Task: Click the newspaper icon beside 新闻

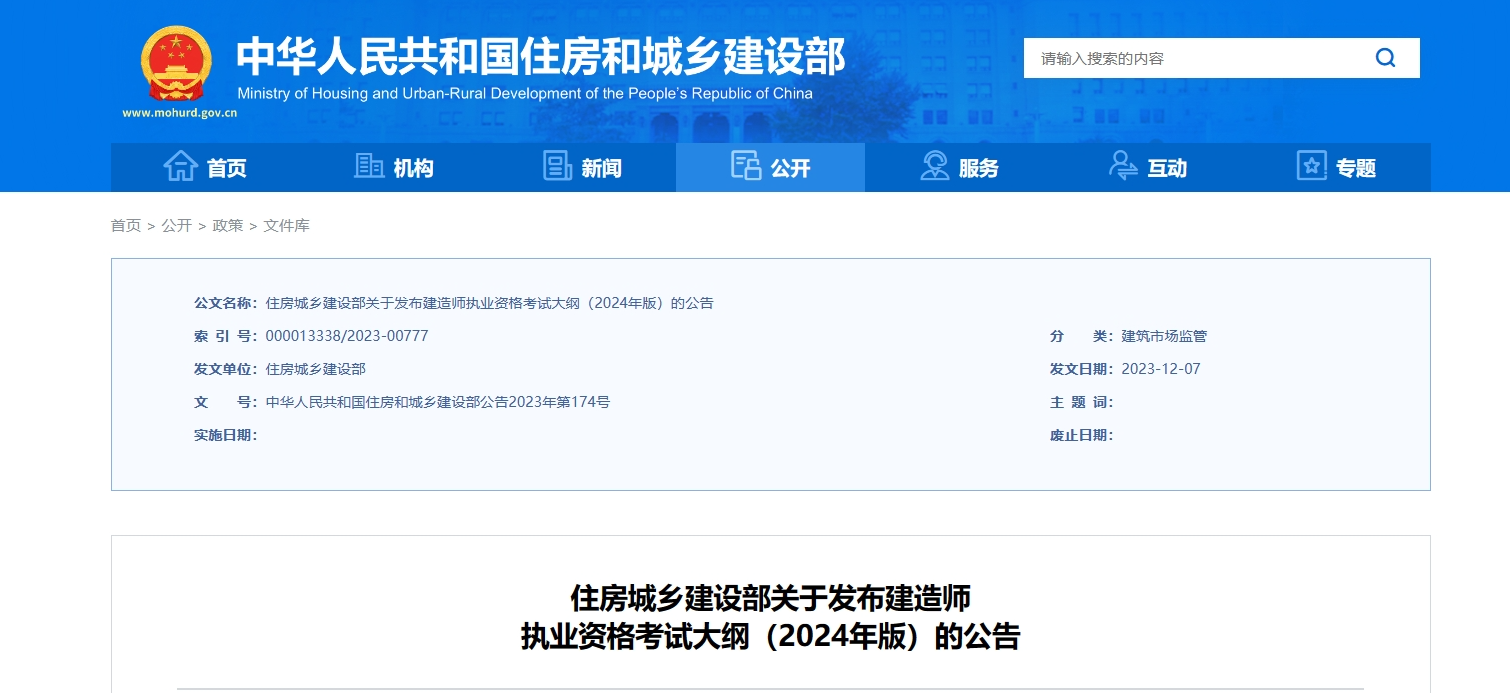Action: click(557, 166)
